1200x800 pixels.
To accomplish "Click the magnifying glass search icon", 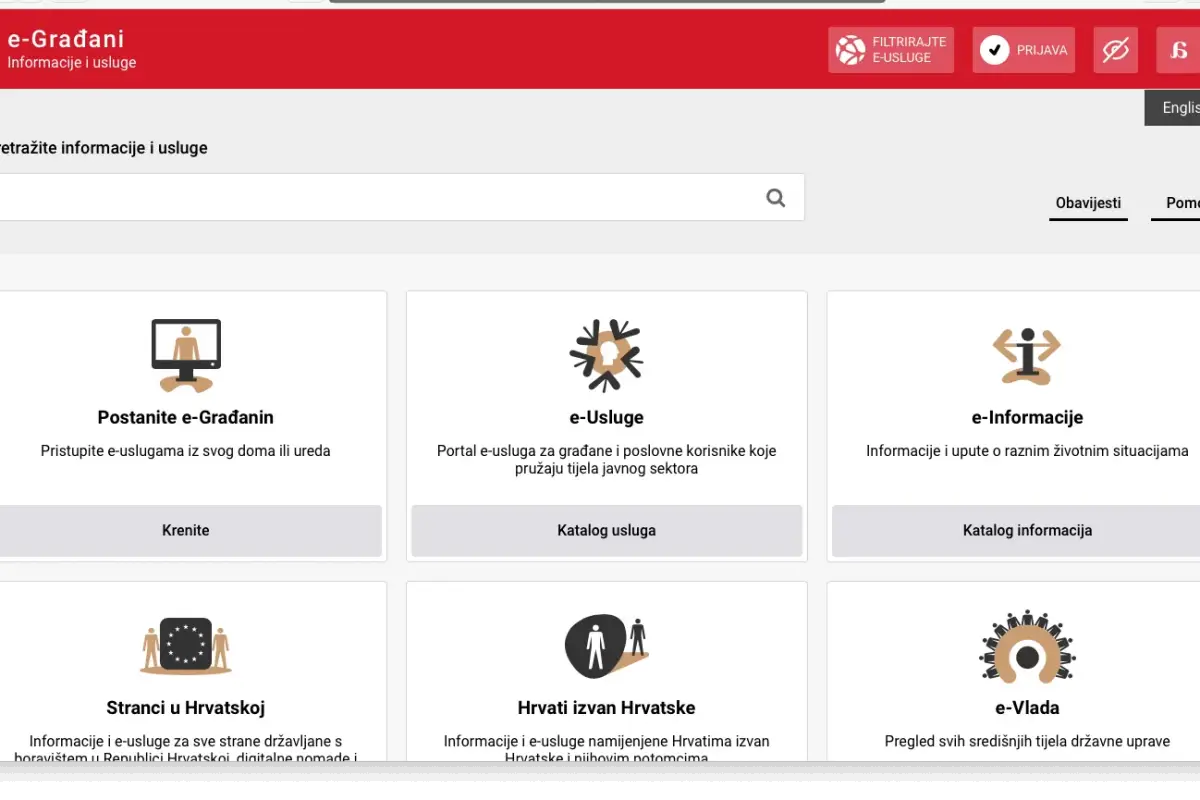I will pos(776,198).
